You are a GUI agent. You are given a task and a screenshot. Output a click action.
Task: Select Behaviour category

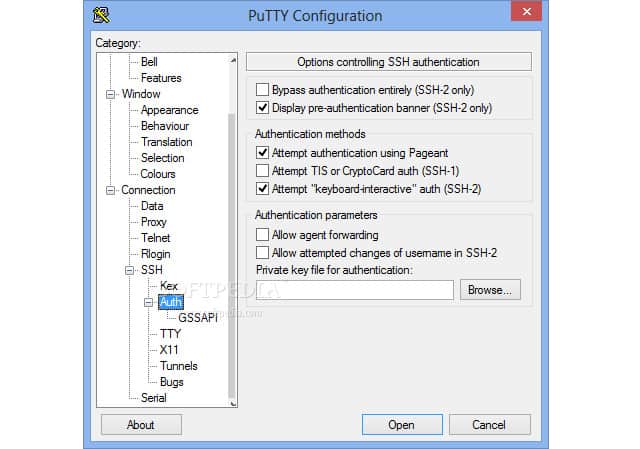pyautogui.click(x=165, y=126)
